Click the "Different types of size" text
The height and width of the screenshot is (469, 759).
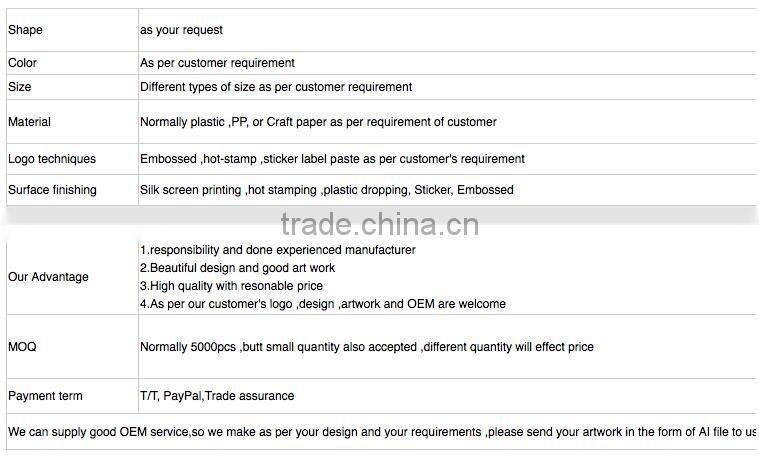(276, 87)
